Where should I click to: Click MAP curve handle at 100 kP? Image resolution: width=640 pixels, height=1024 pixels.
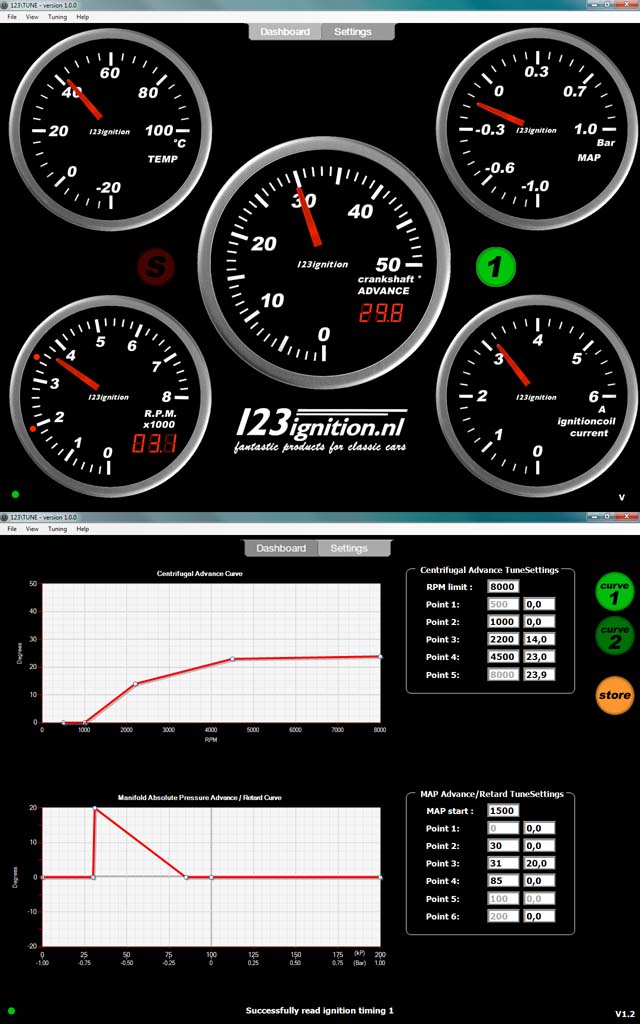tap(211, 877)
